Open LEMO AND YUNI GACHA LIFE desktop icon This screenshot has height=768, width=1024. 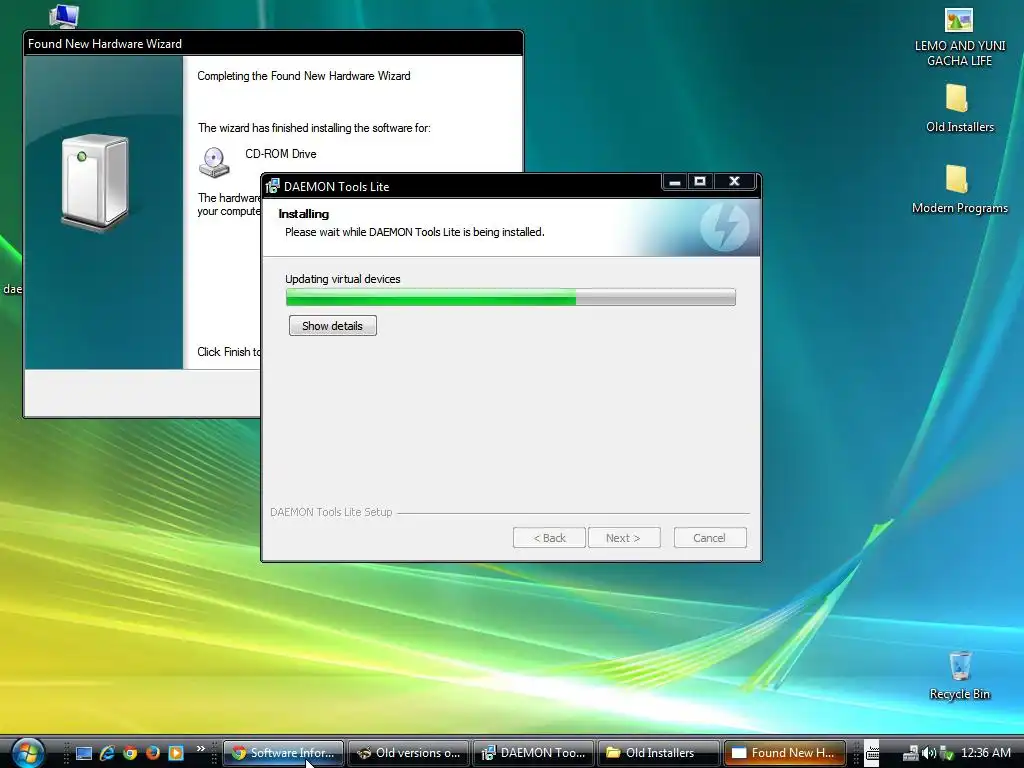tap(959, 38)
